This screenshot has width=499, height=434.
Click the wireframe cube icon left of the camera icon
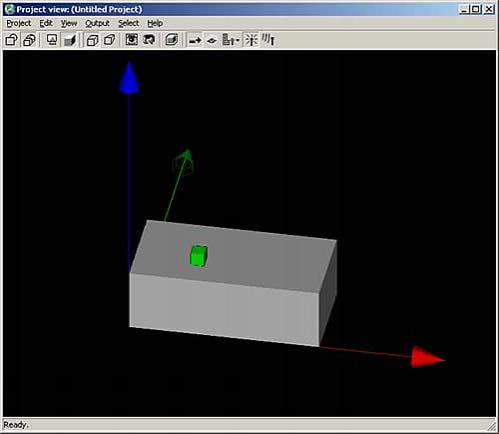coord(109,40)
